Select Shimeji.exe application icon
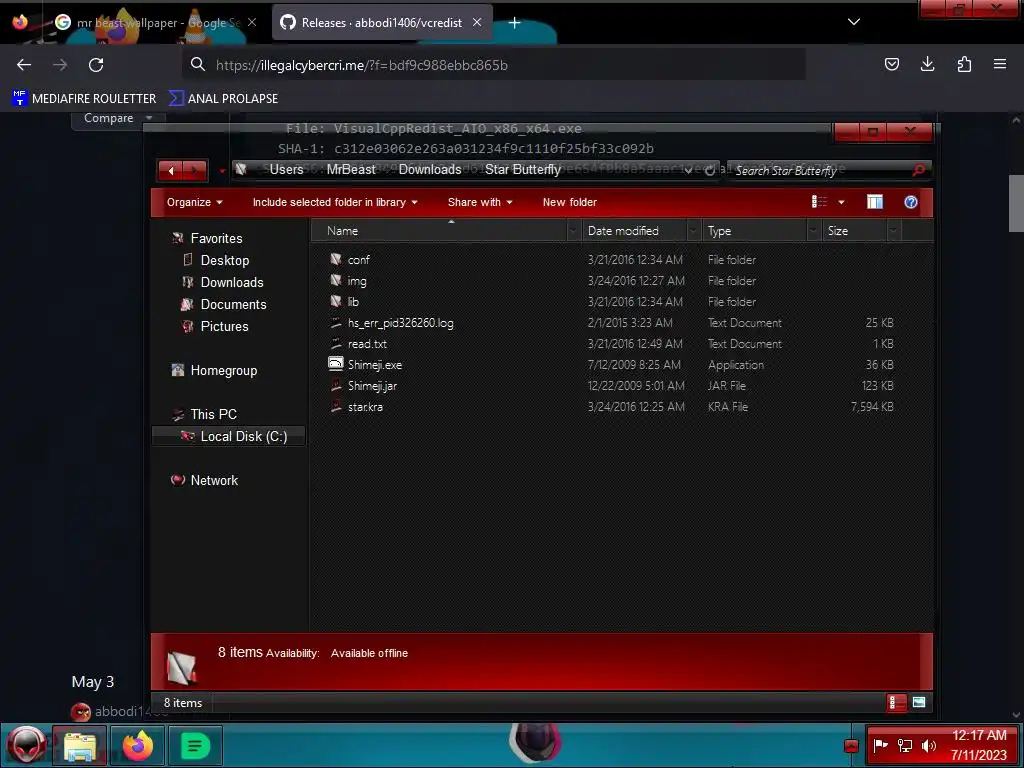 (x=336, y=364)
